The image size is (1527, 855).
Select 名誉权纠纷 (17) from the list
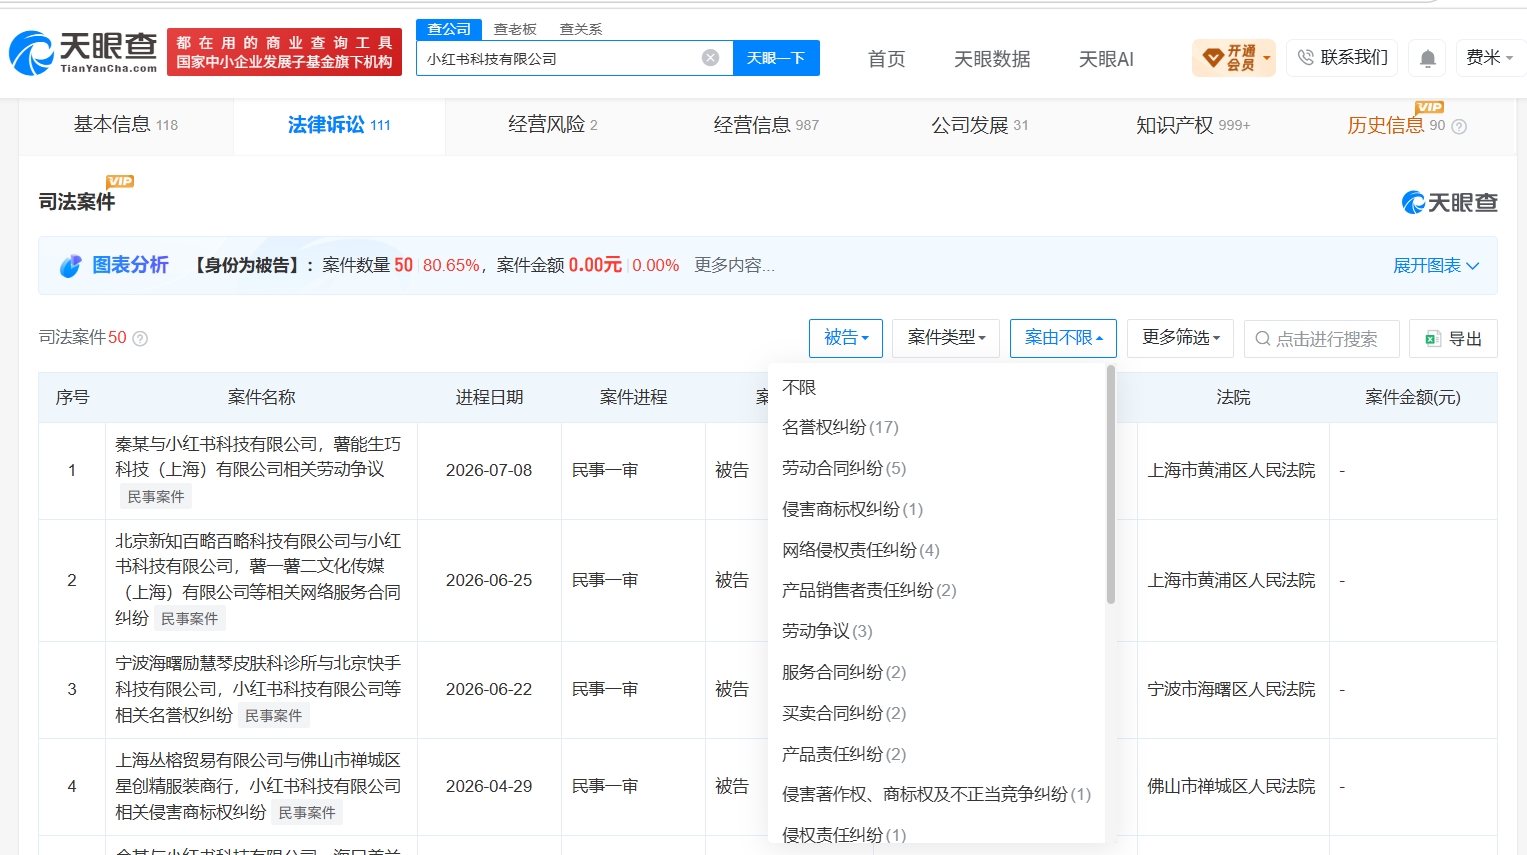(x=840, y=427)
